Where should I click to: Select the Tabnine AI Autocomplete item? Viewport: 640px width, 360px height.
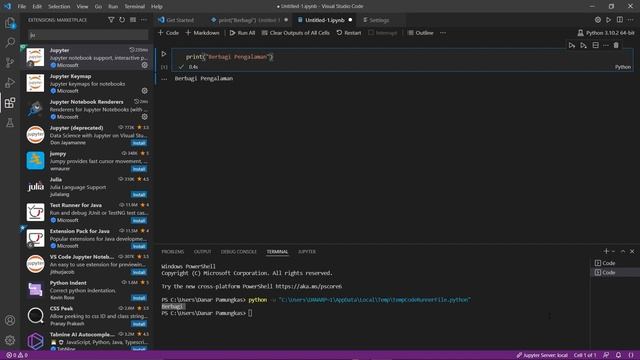[87, 340]
